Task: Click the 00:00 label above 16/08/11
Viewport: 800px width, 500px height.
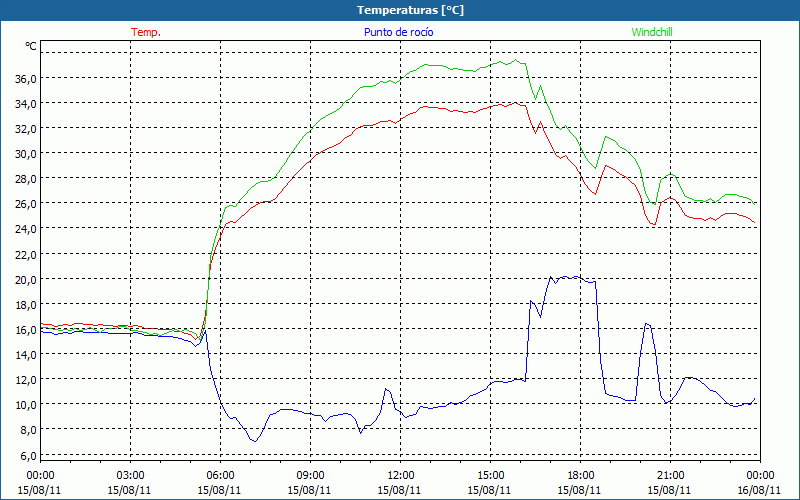Action: point(760,476)
